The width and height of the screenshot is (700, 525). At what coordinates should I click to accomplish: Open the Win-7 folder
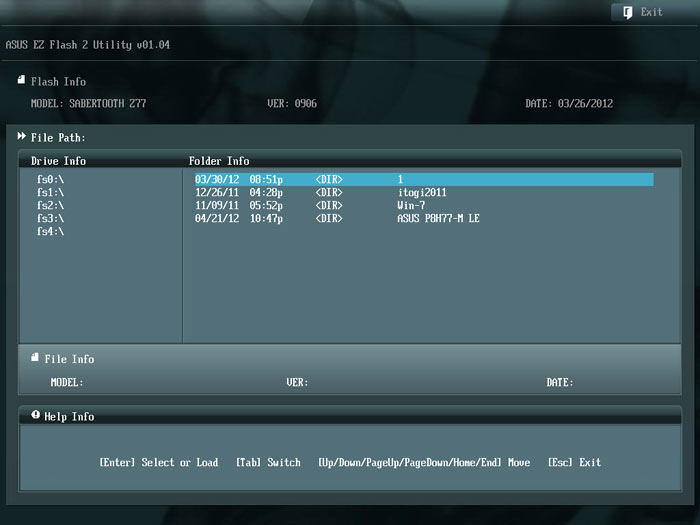pos(411,205)
